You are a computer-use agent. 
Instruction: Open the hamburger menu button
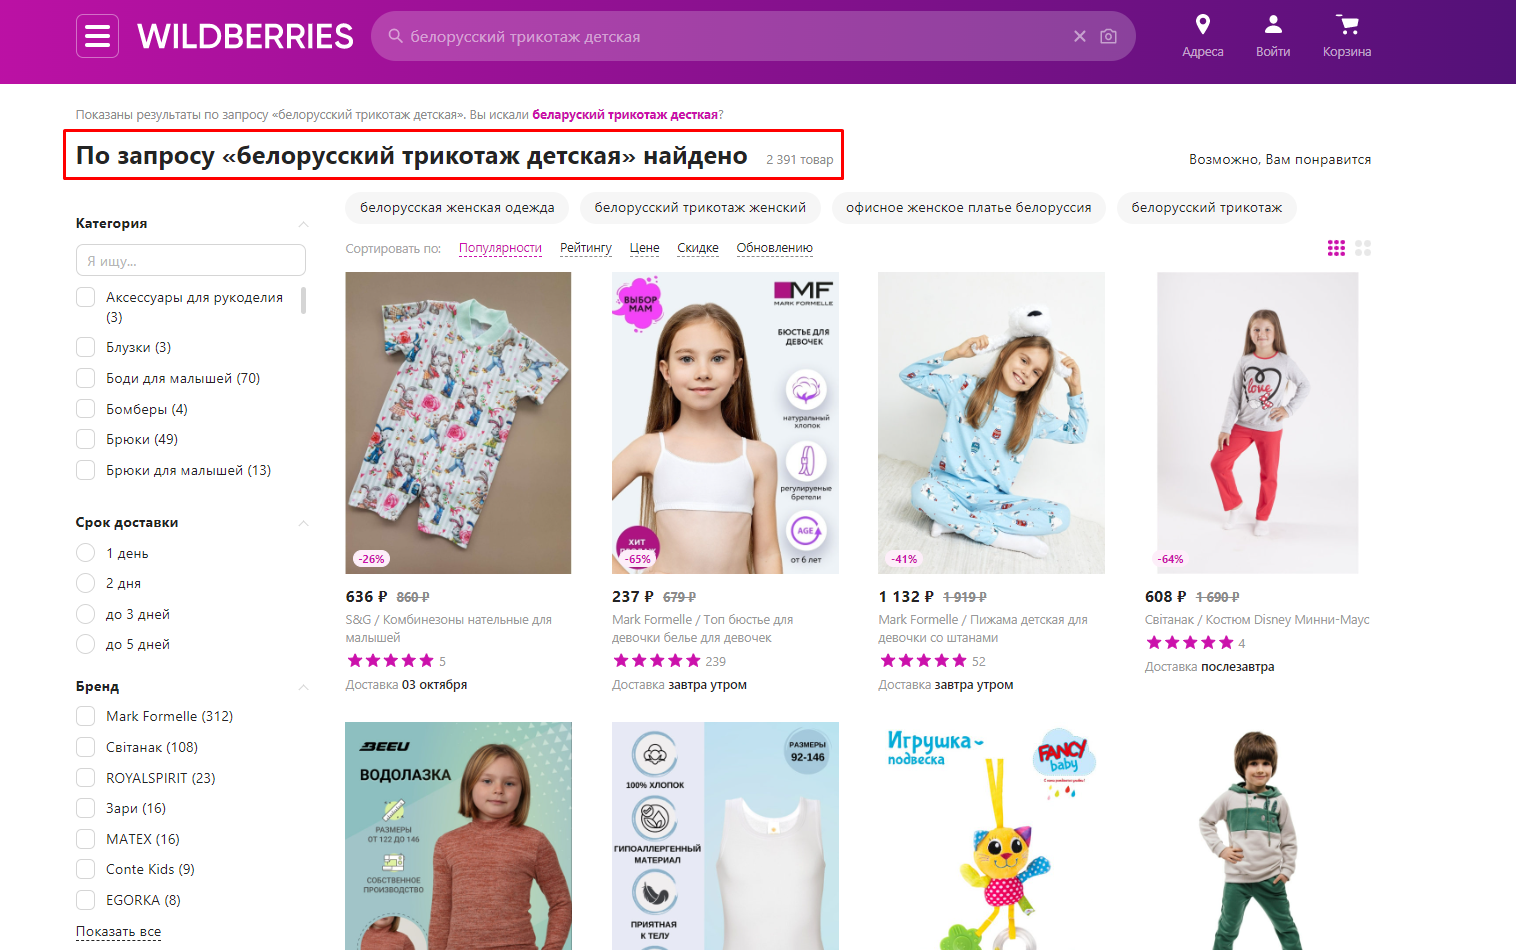point(97,36)
